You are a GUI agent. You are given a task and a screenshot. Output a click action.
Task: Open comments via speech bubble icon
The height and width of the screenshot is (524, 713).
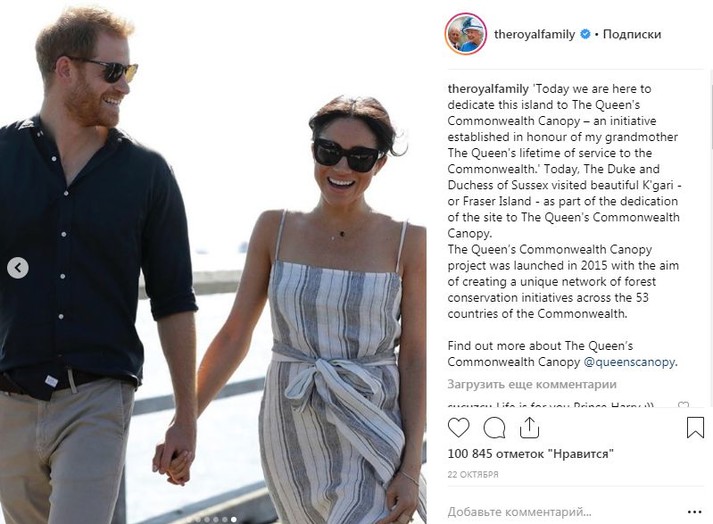[494, 428]
